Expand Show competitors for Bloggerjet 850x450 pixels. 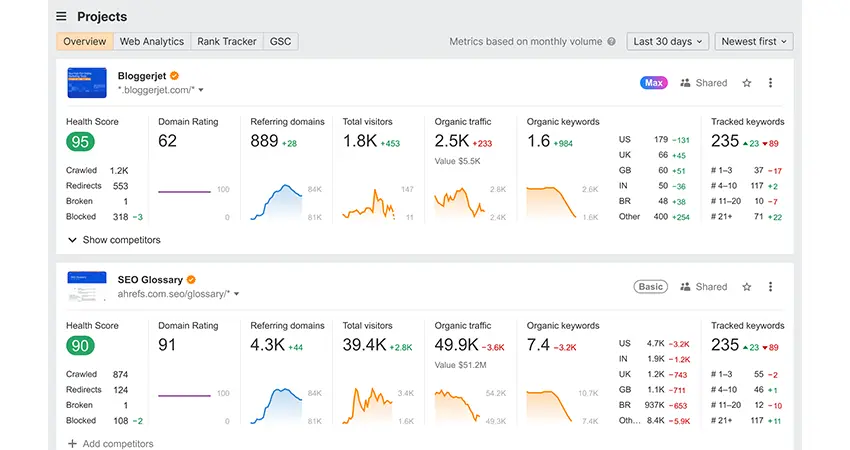pos(114,240)
